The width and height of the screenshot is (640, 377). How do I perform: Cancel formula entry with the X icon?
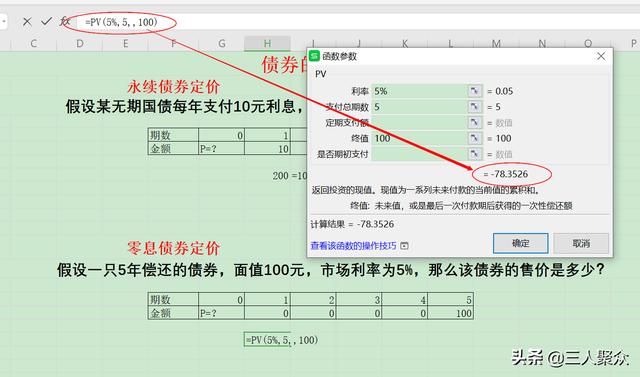click(27, 22)
